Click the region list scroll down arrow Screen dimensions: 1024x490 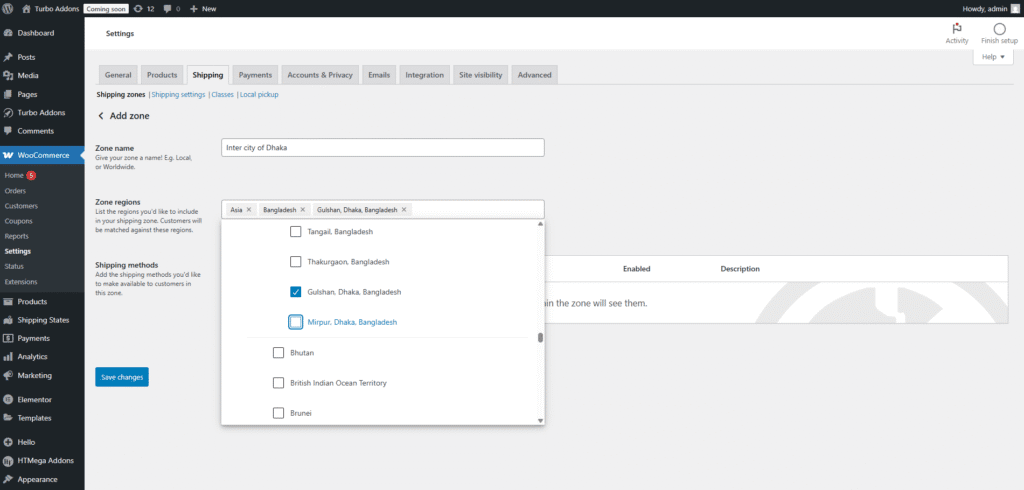pyautogui.click(x=540, y=420)
